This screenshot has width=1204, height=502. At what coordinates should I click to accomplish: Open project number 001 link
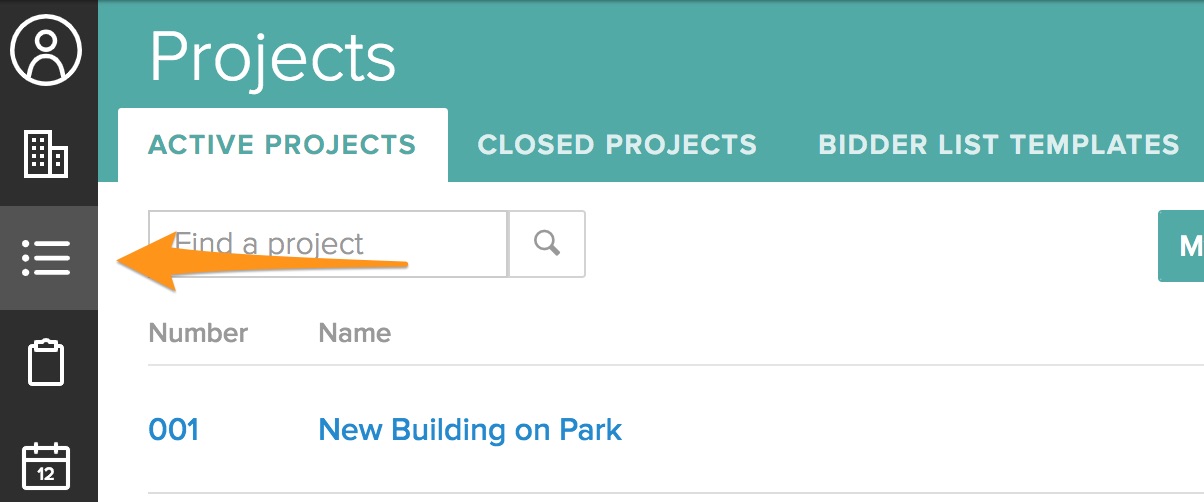pos(174,430)
